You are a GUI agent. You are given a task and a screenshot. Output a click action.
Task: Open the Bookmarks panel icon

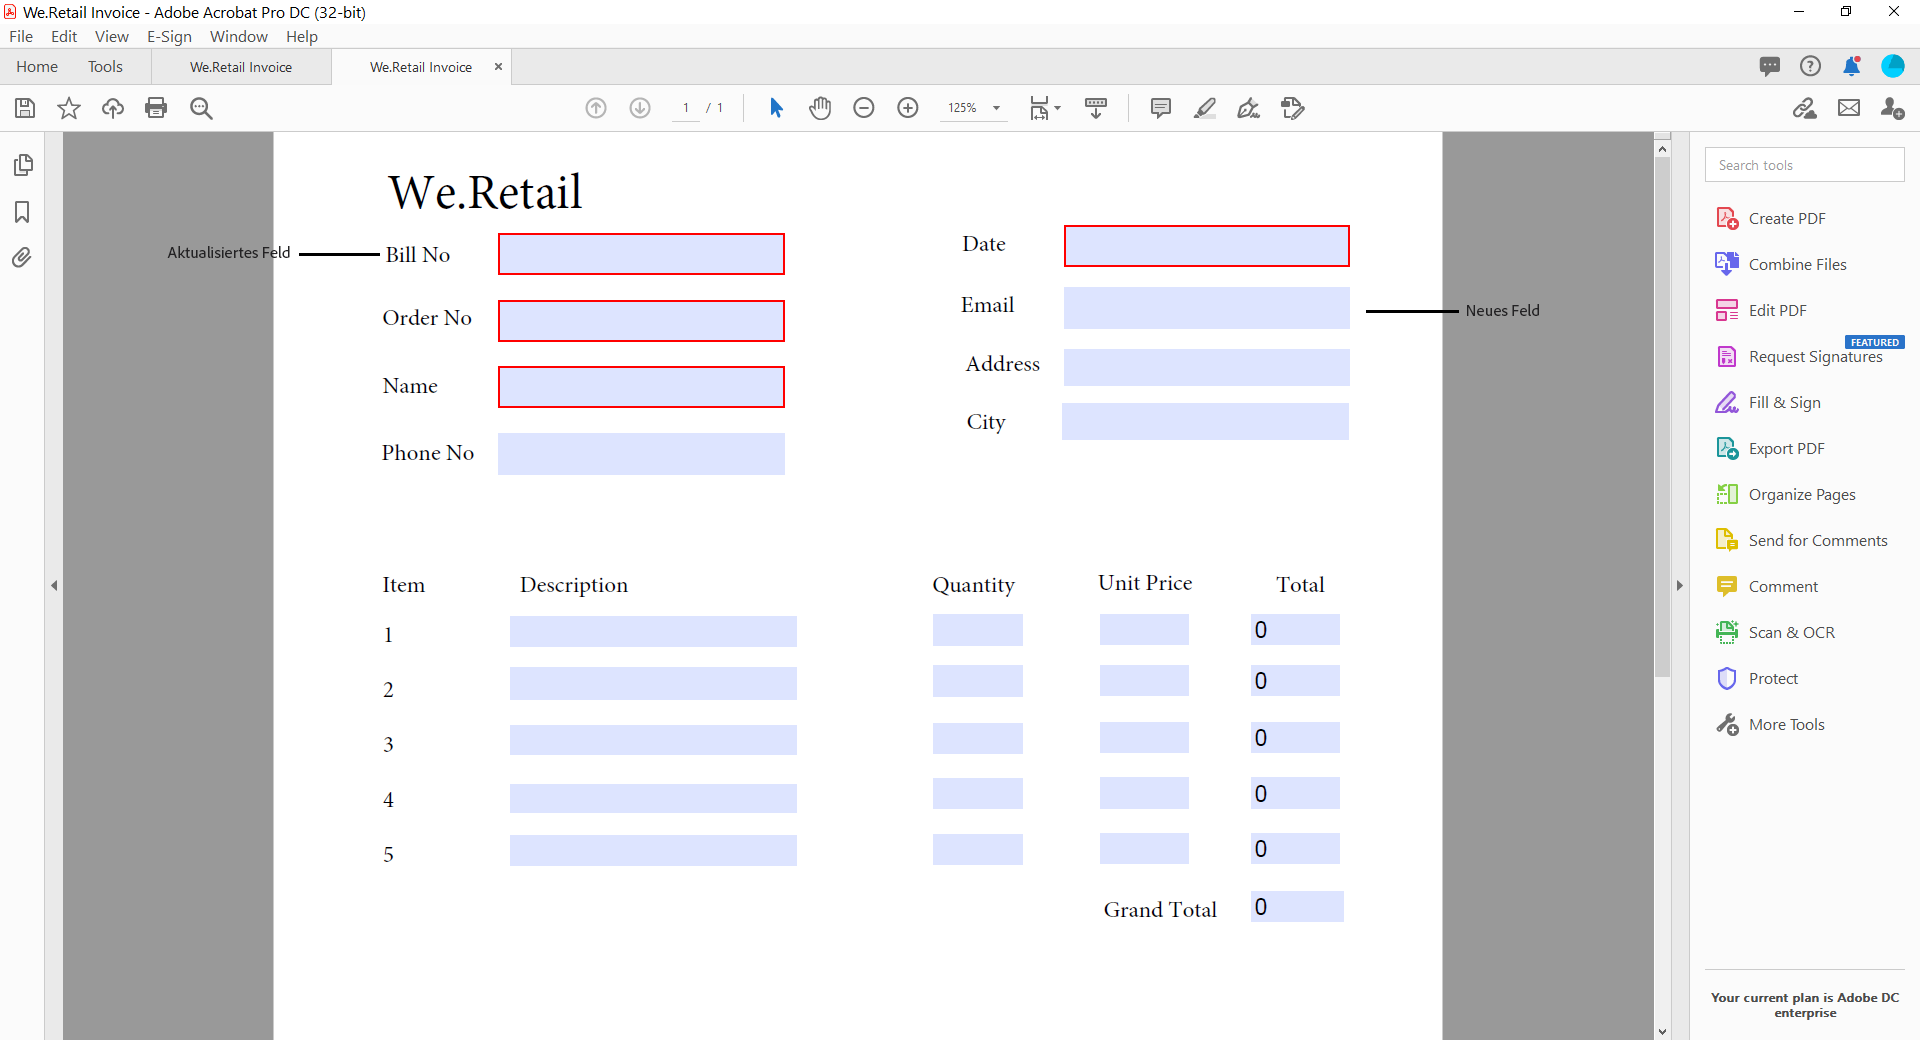[22, 212]
